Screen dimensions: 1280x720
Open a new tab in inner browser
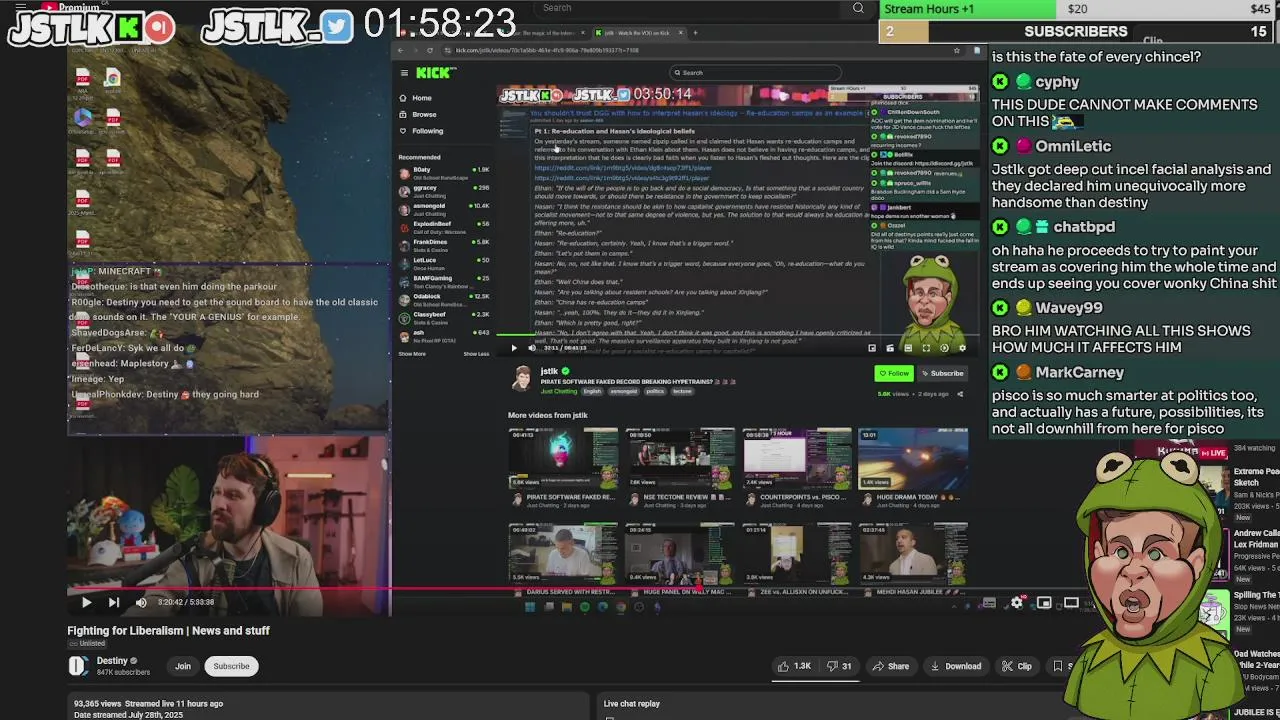pos(695,33)
